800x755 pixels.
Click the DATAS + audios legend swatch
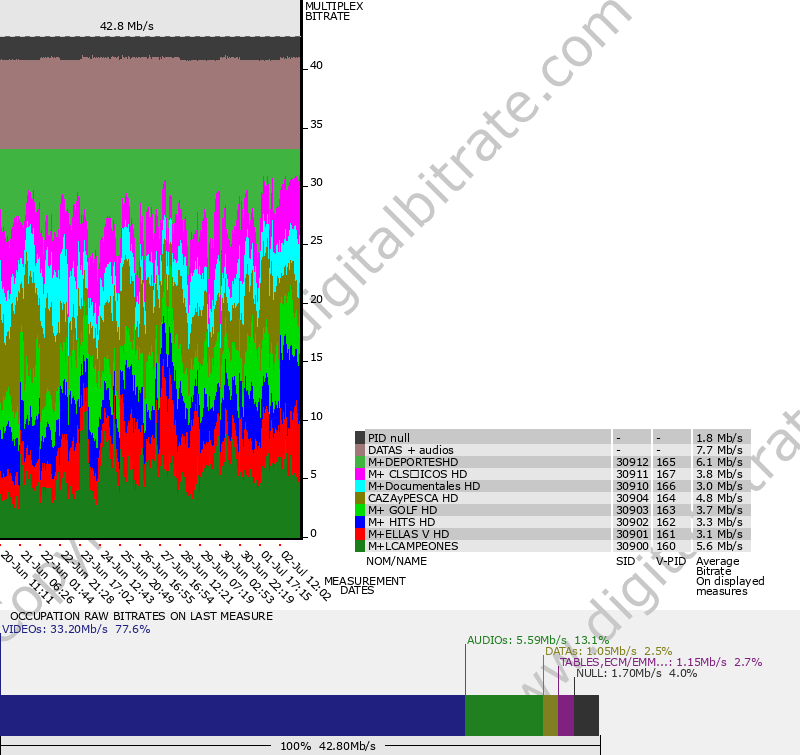pos(360,450)
